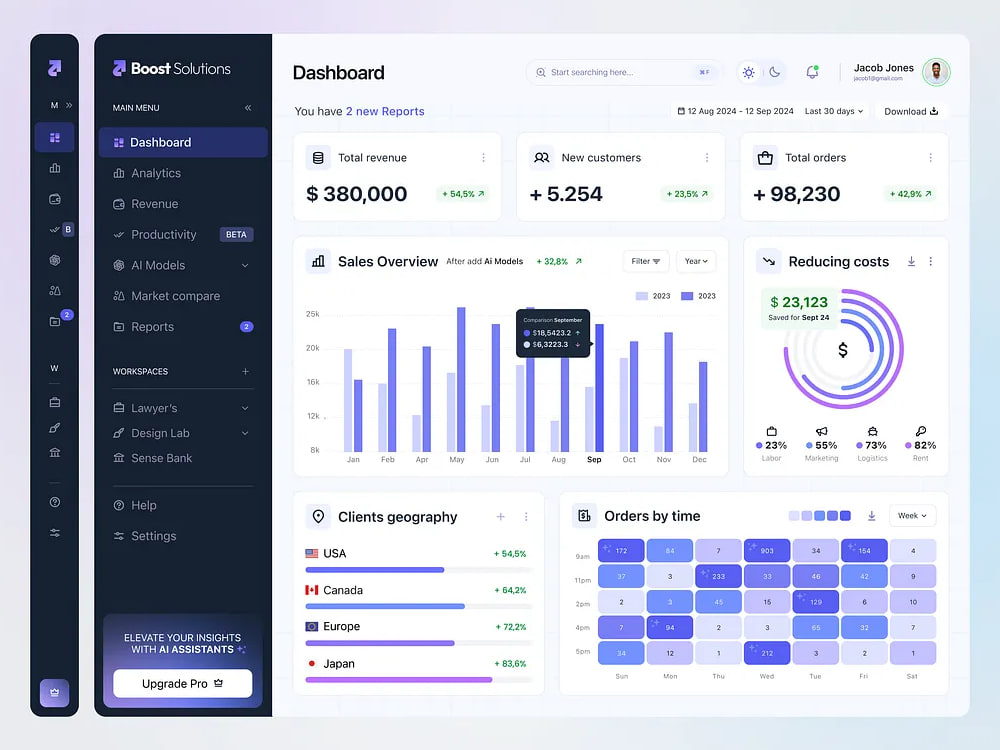Add a region in Clients geography
The image size is (1000, 750).
coord(501,517)
